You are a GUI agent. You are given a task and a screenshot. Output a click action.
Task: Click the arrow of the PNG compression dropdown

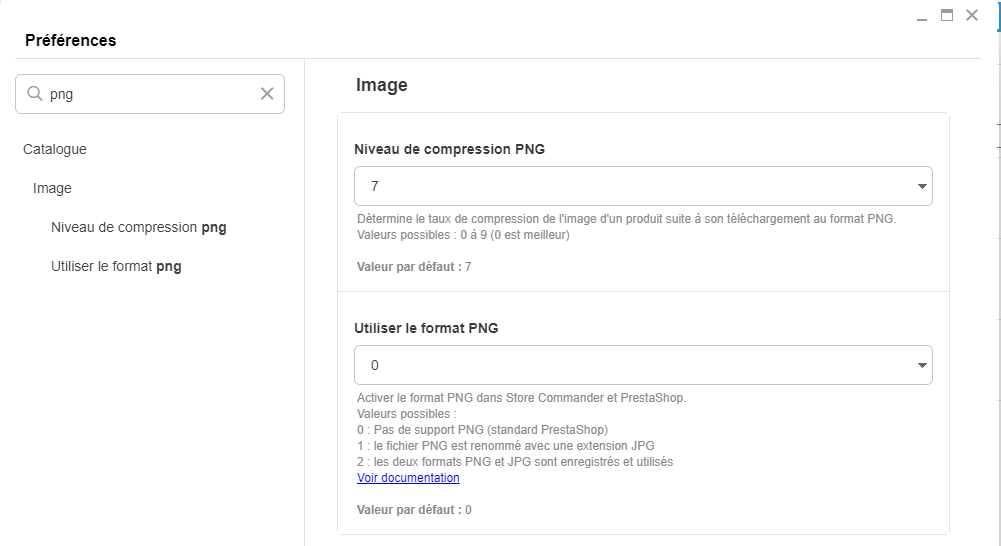pos(921,186)
